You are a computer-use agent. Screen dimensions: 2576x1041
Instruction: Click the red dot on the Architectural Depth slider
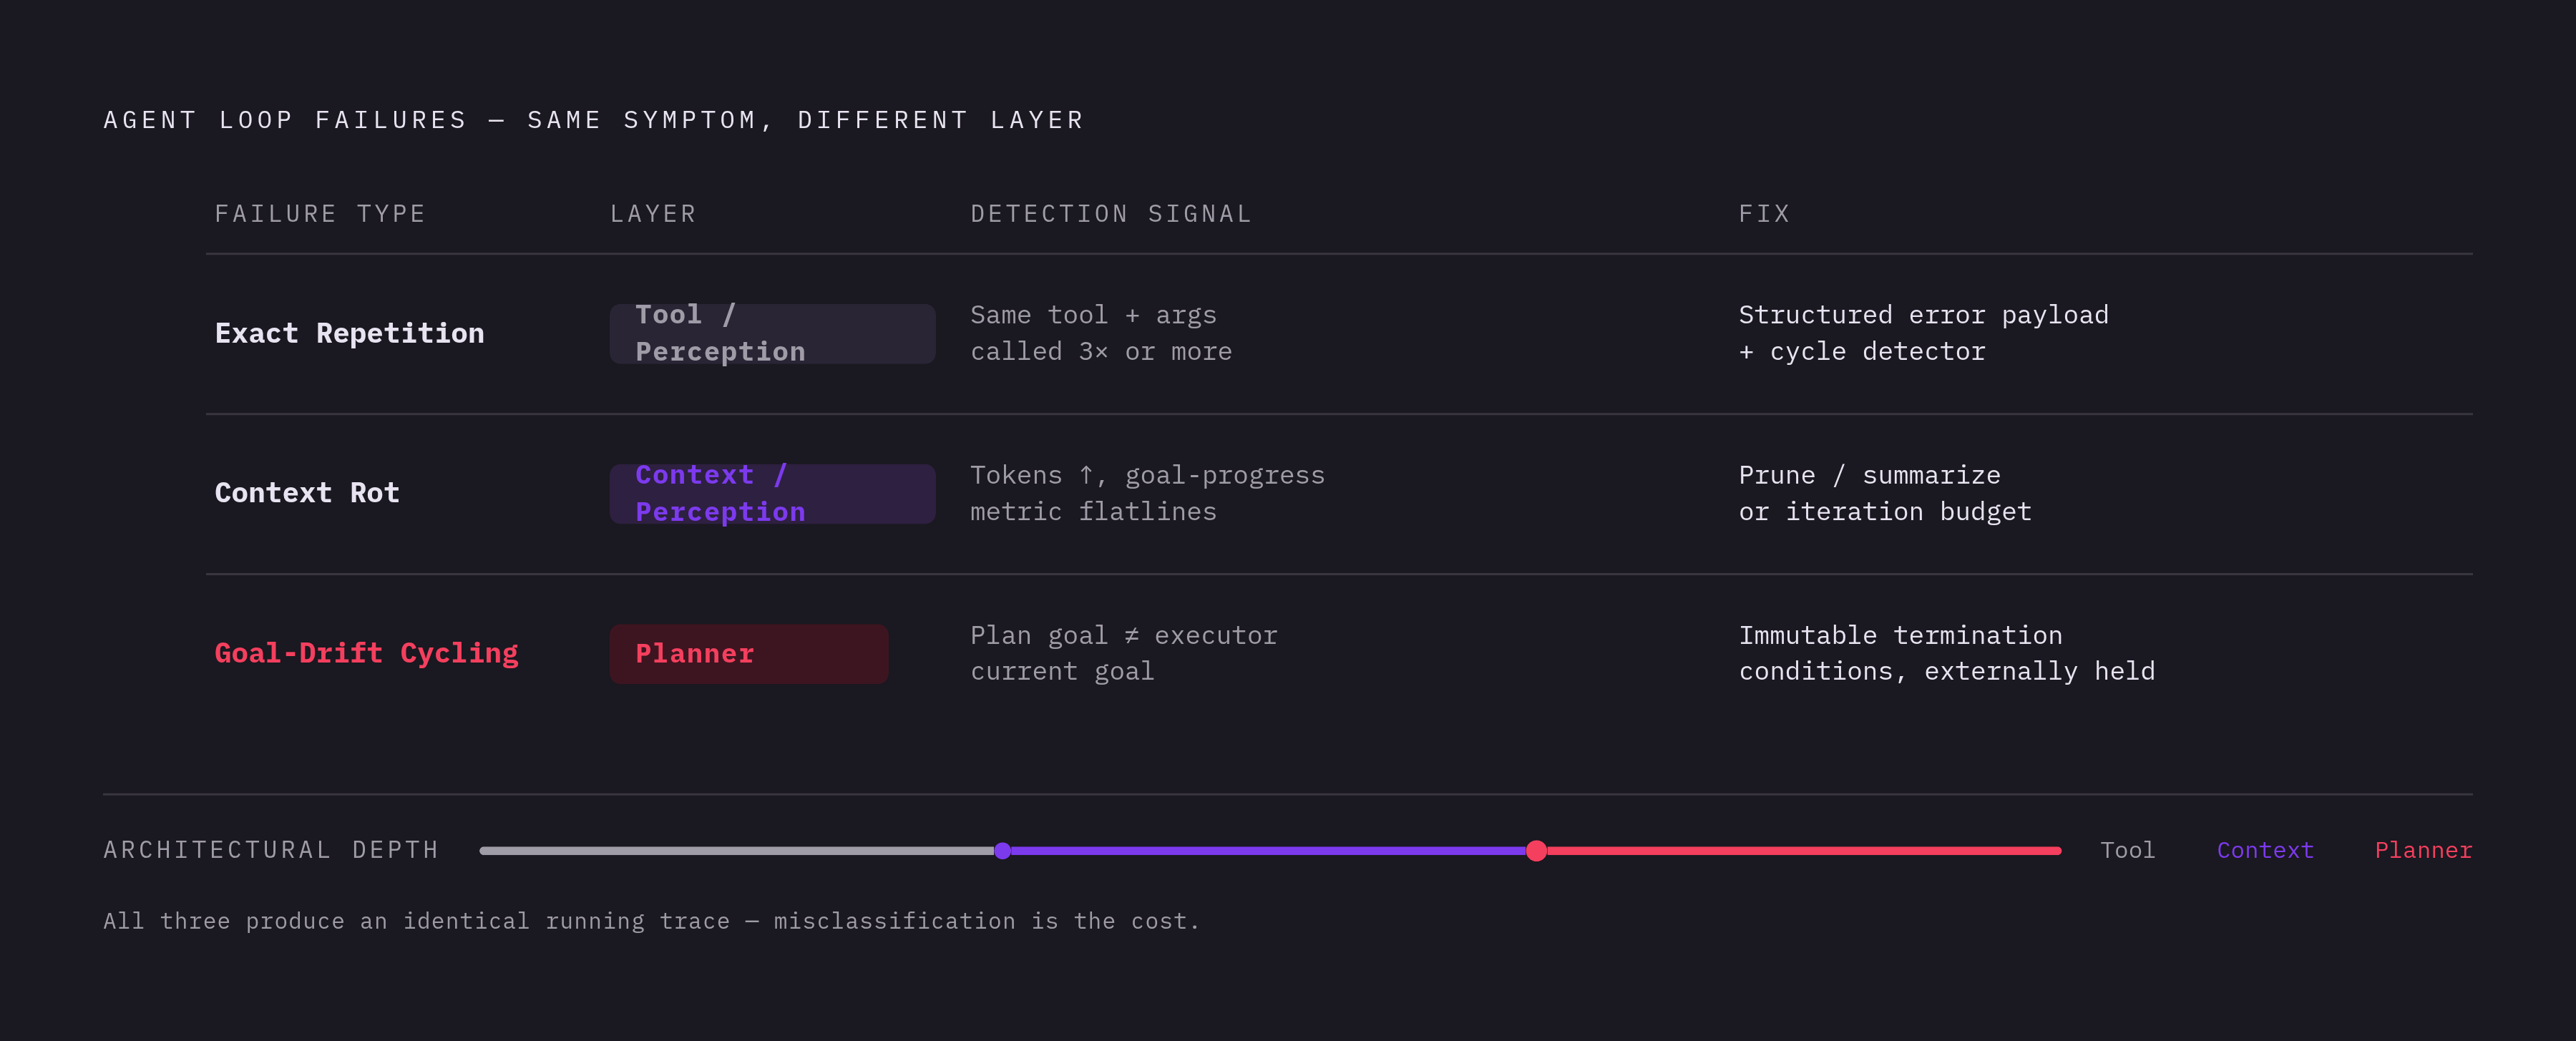click(x=1537, y=851)
